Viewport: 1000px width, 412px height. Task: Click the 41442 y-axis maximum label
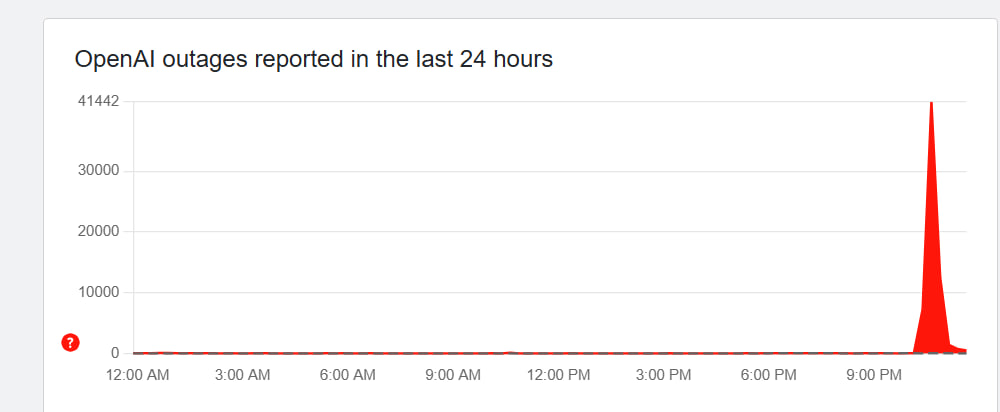click(x=98, y=101)
